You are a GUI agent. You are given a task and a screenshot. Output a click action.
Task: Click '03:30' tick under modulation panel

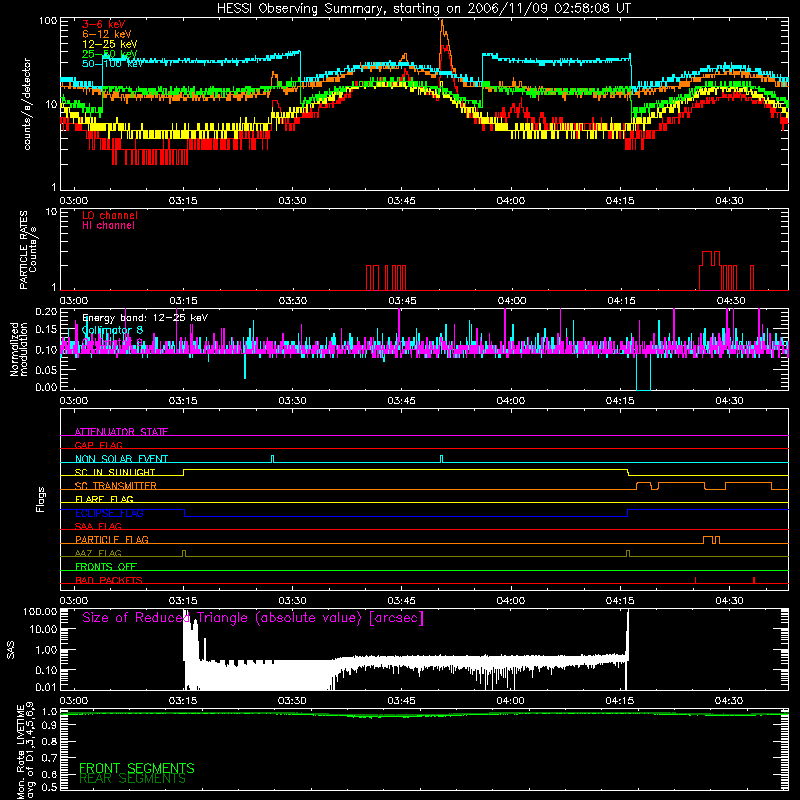292,401
